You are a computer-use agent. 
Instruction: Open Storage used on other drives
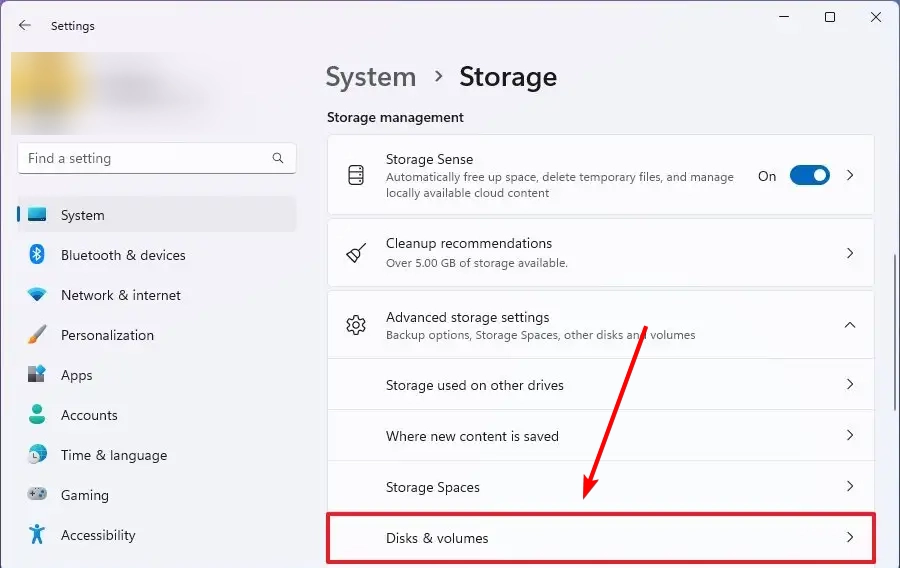click(x=601, y=384)
